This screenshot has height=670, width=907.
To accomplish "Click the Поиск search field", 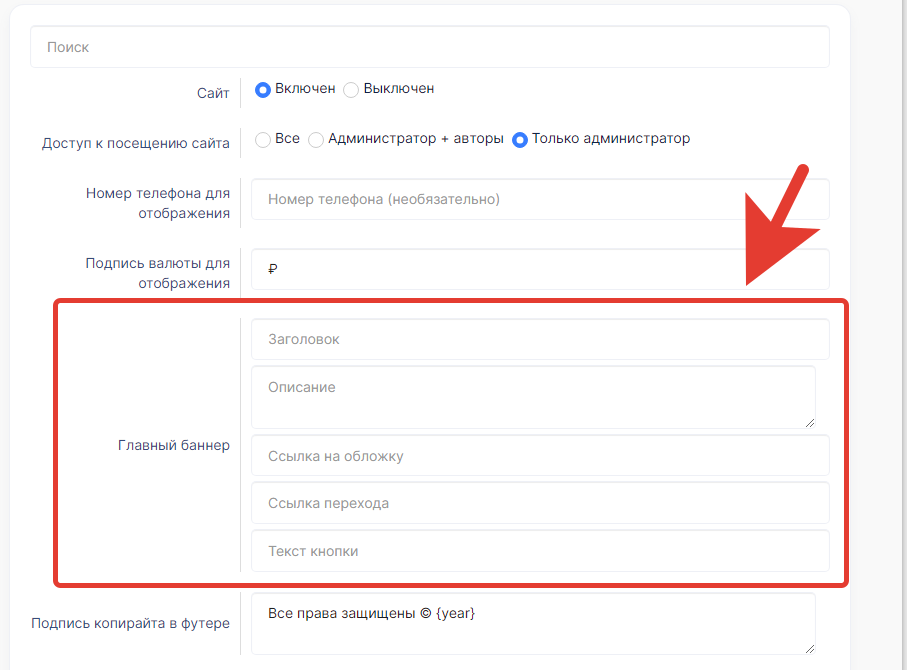I will [430, 47].
